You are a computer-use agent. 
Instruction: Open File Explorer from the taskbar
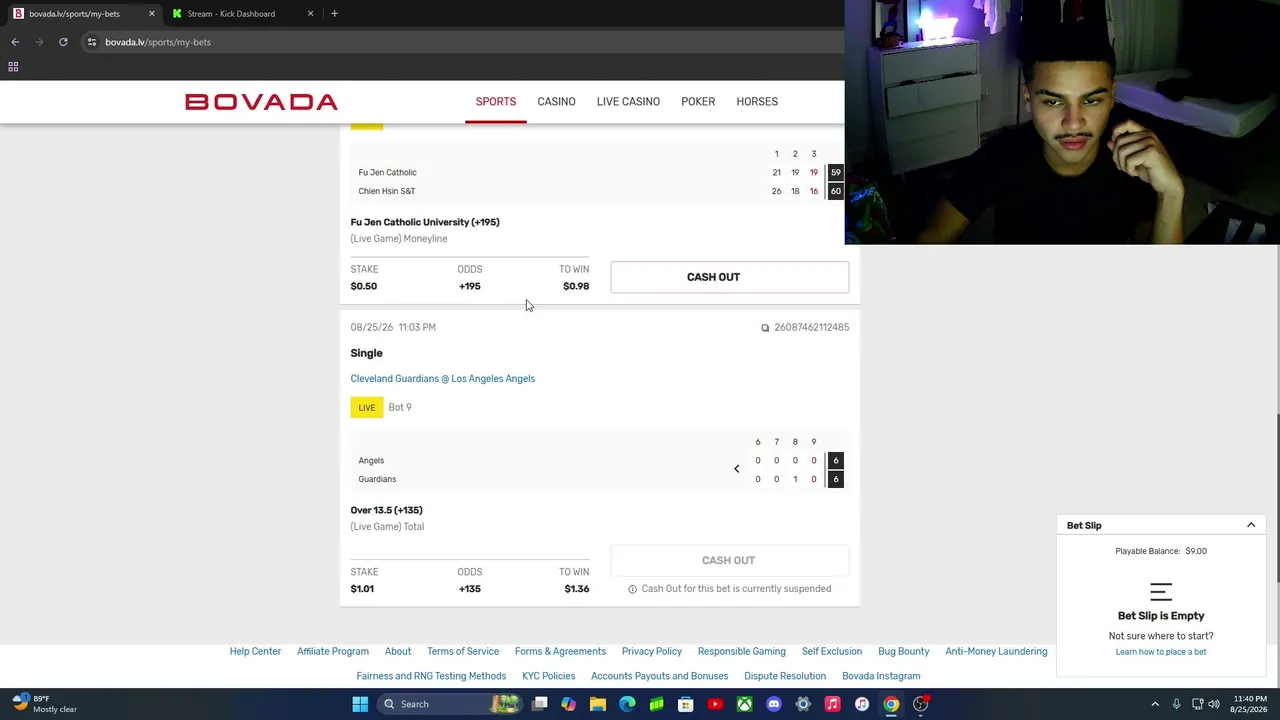[598, 704]
